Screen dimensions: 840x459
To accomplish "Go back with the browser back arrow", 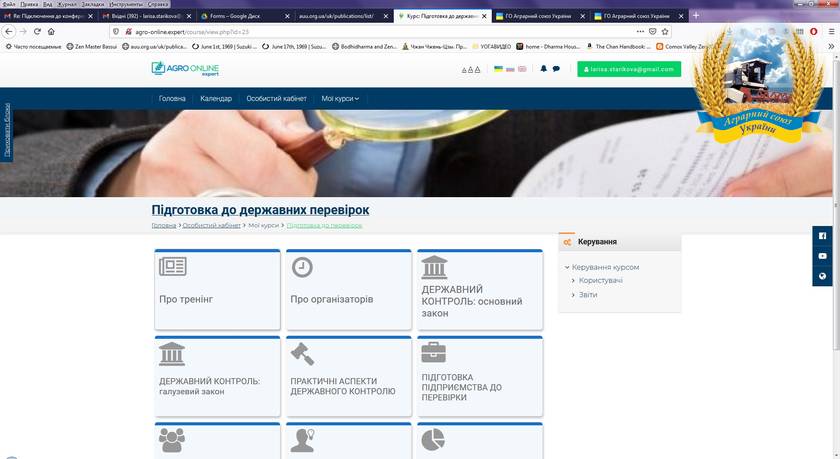I will click(9, 32).
